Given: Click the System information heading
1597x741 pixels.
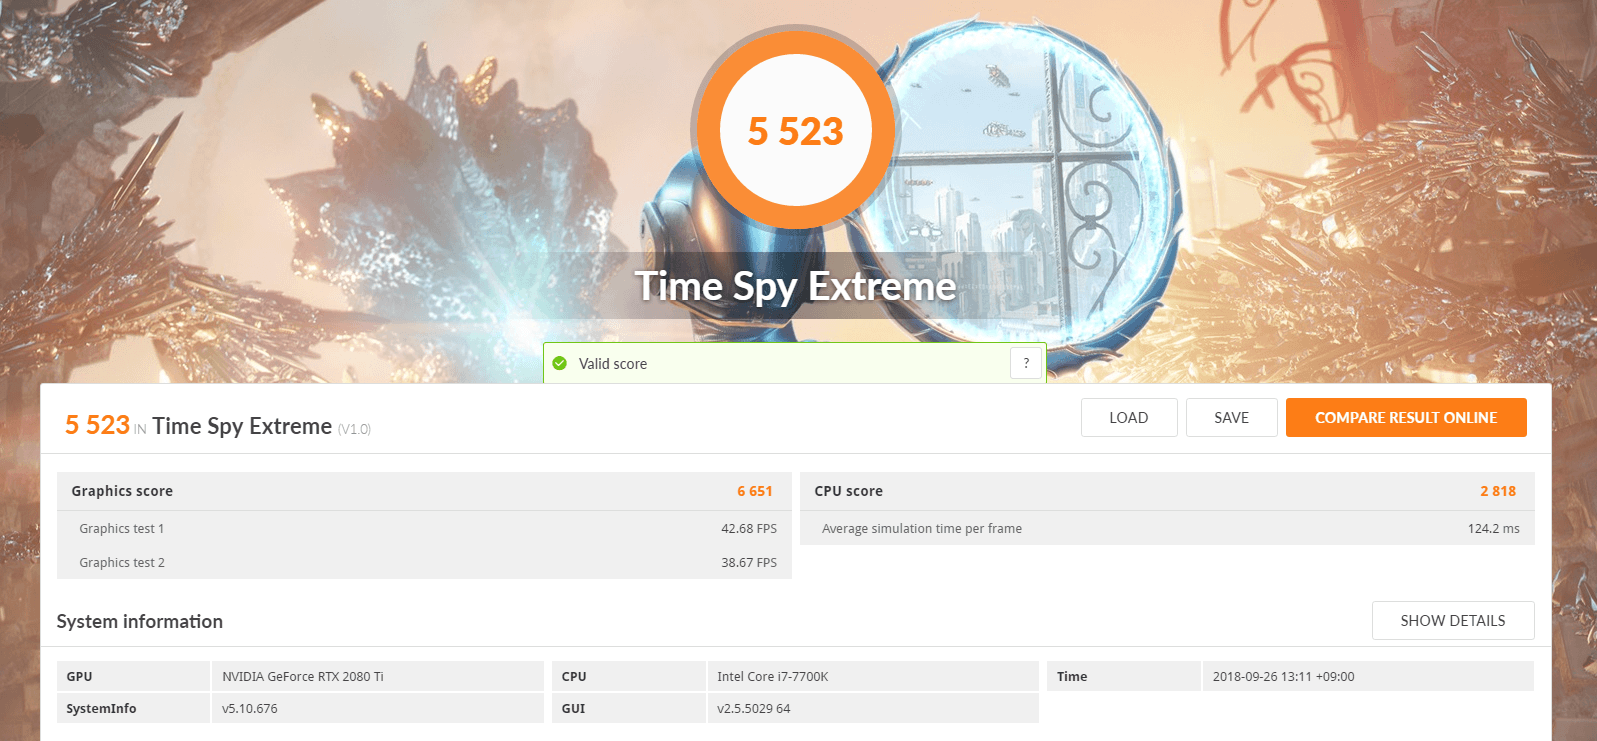Looking at the screenshot, I should pos(140,621).
